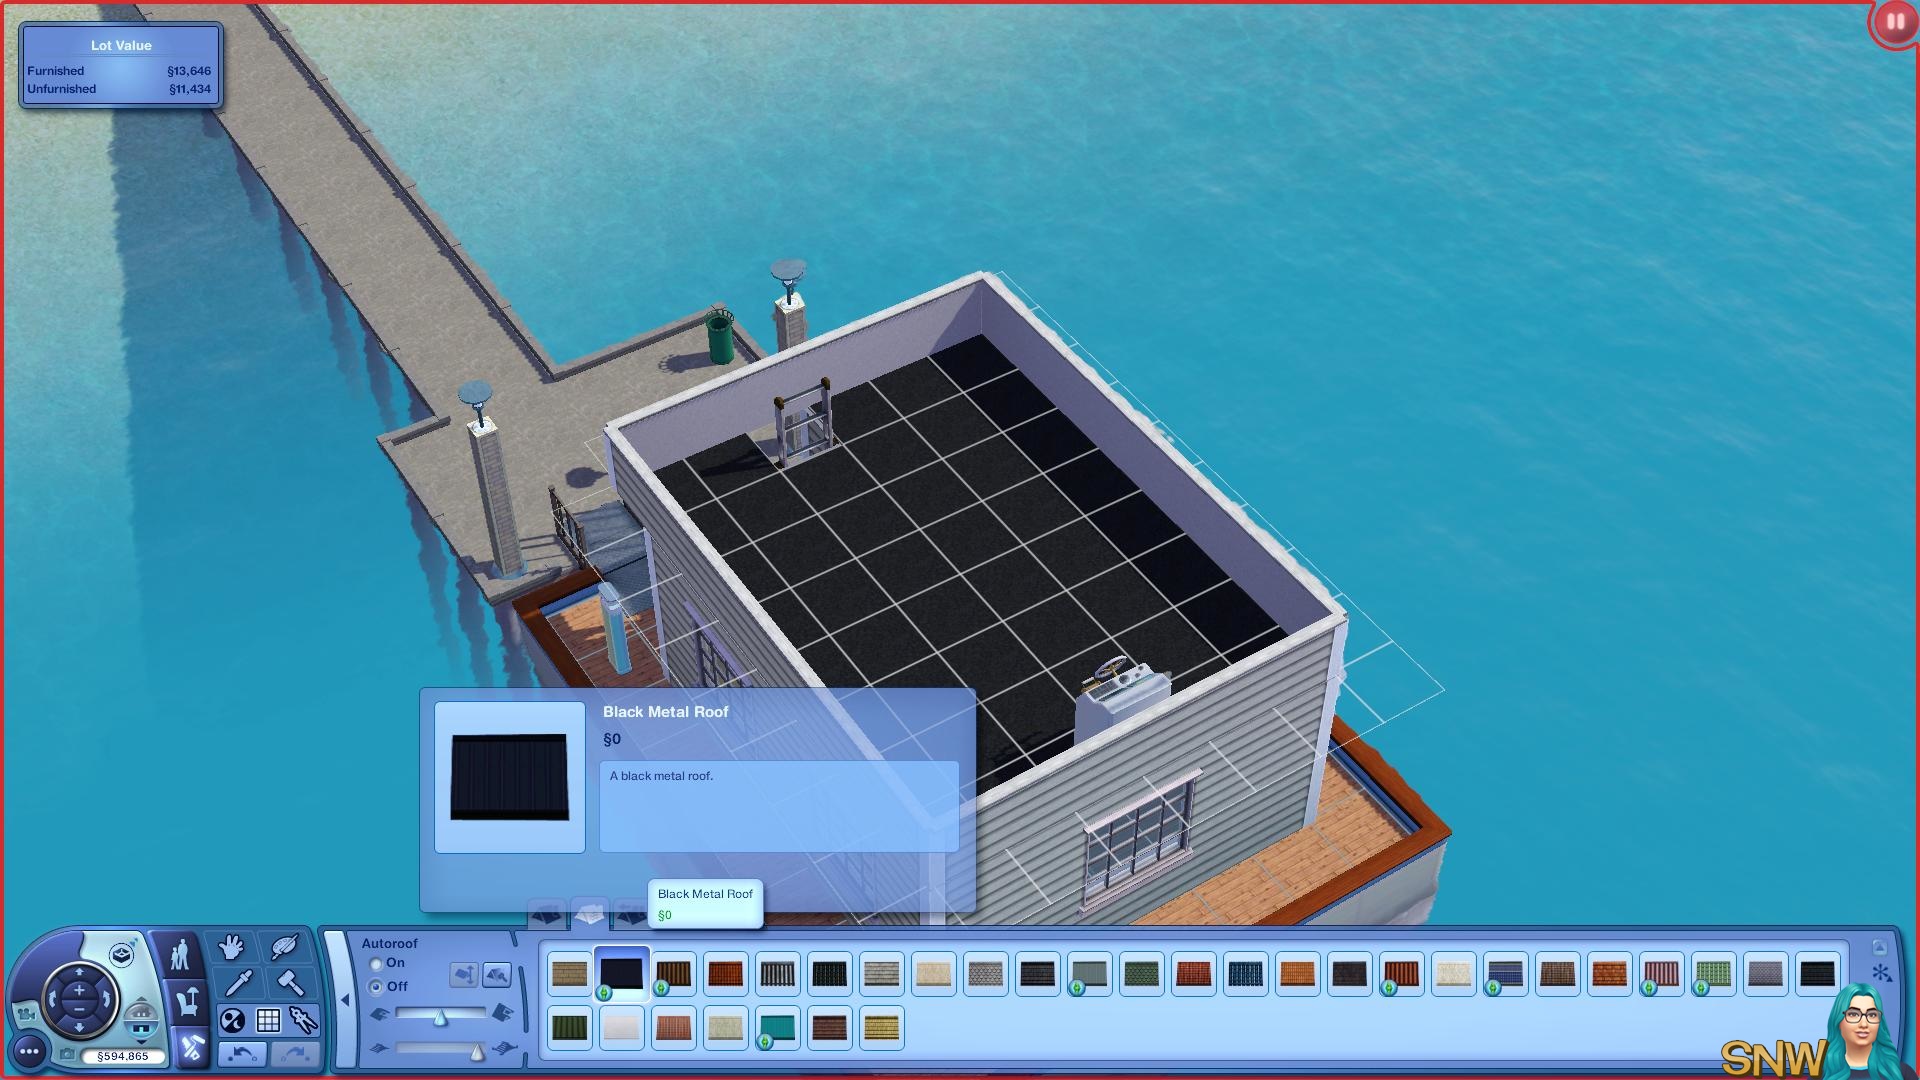This screenshot has height=1080, width=1920.
Task: Tilt camera down with the down arrow
Action: pos(79,1028)
